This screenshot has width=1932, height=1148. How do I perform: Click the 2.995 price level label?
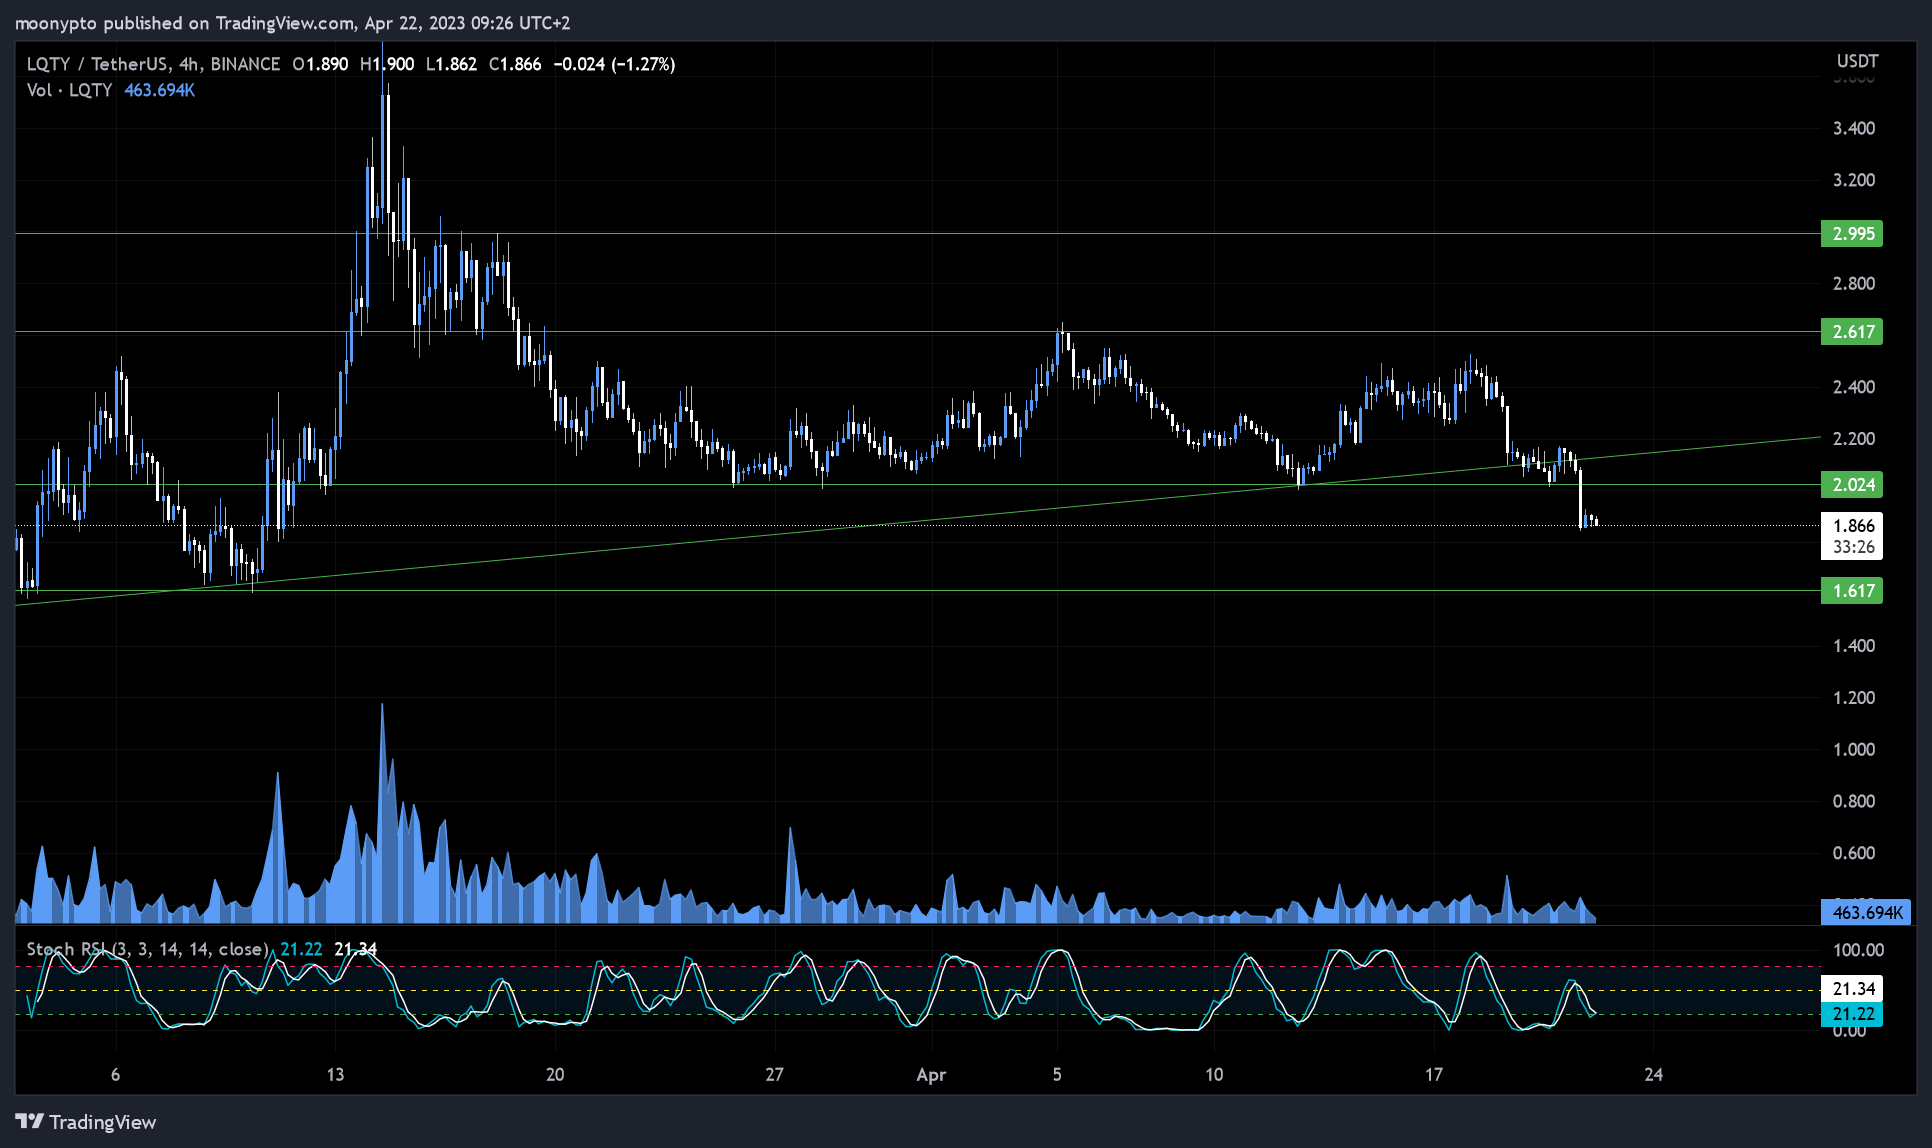tap(1852, 234)
